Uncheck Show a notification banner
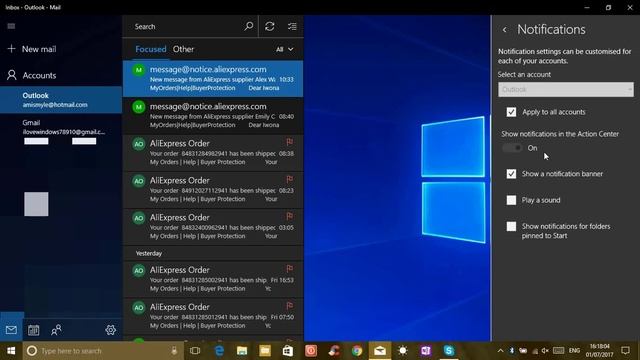The image size is (640, 360). click(x=511, y=174)
